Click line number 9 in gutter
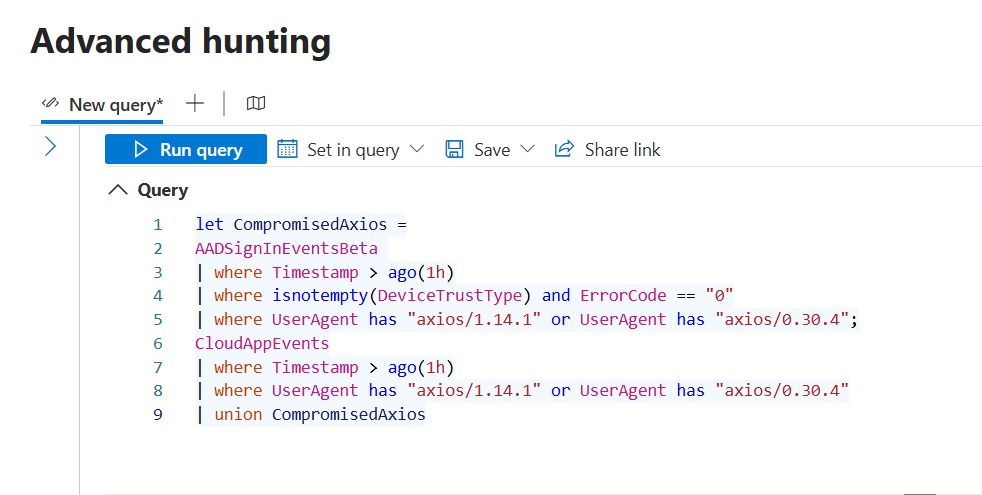 pos(158,414)
